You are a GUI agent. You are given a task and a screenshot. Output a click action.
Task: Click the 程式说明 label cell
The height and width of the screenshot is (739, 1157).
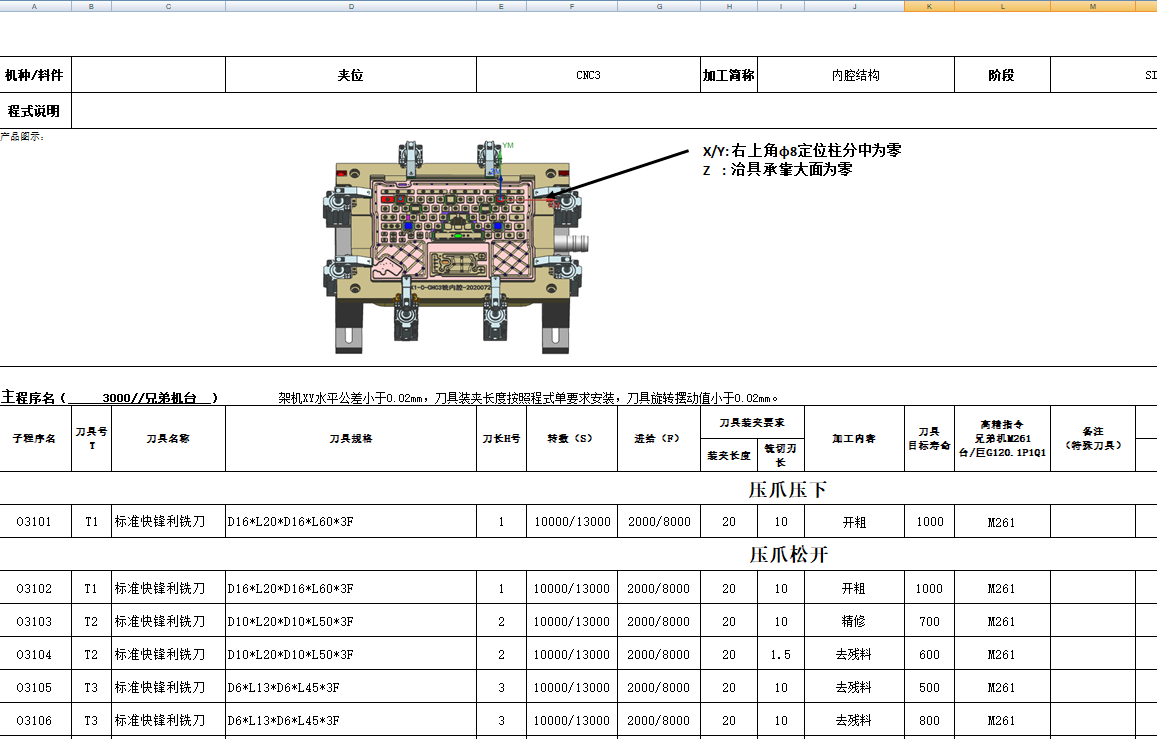point(35,111)
